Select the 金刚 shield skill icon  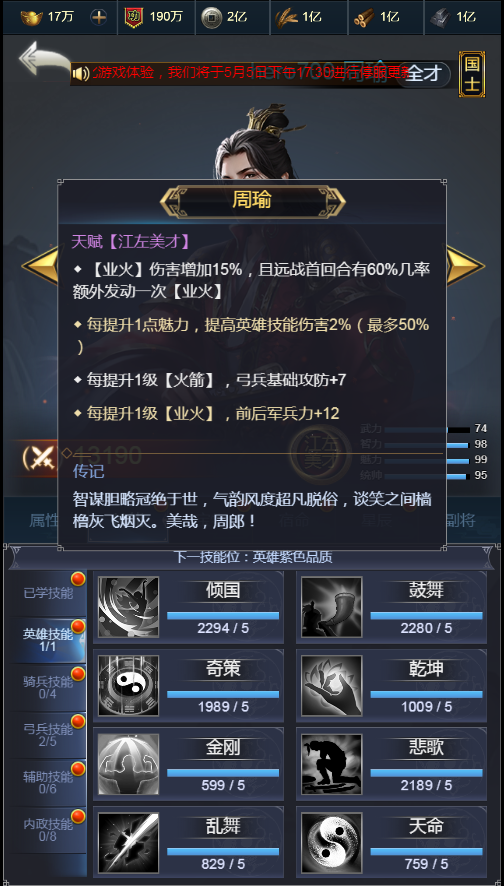(128, 765)
